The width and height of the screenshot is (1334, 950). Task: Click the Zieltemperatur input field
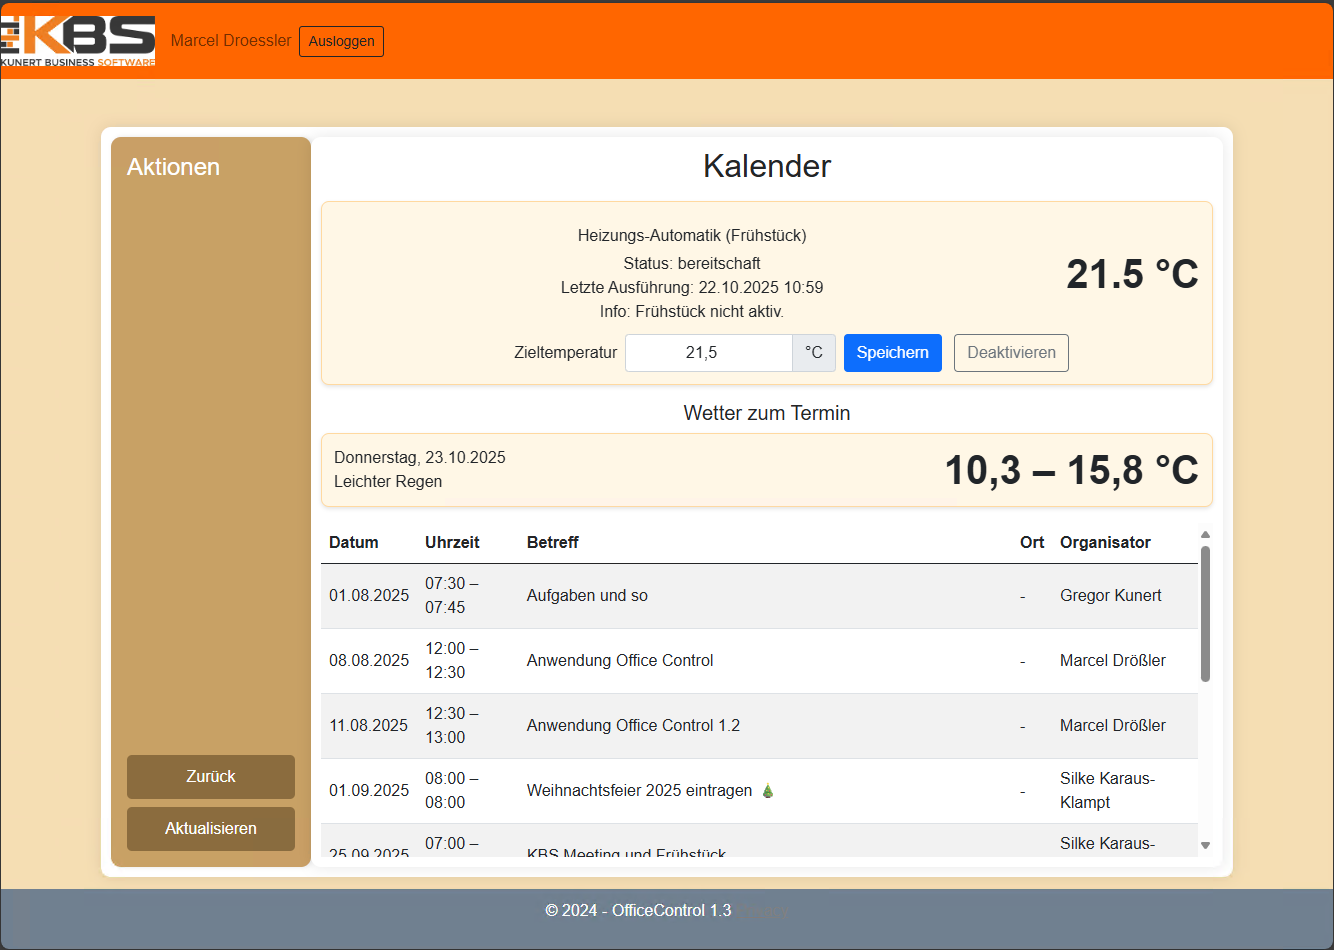(709, 353)
